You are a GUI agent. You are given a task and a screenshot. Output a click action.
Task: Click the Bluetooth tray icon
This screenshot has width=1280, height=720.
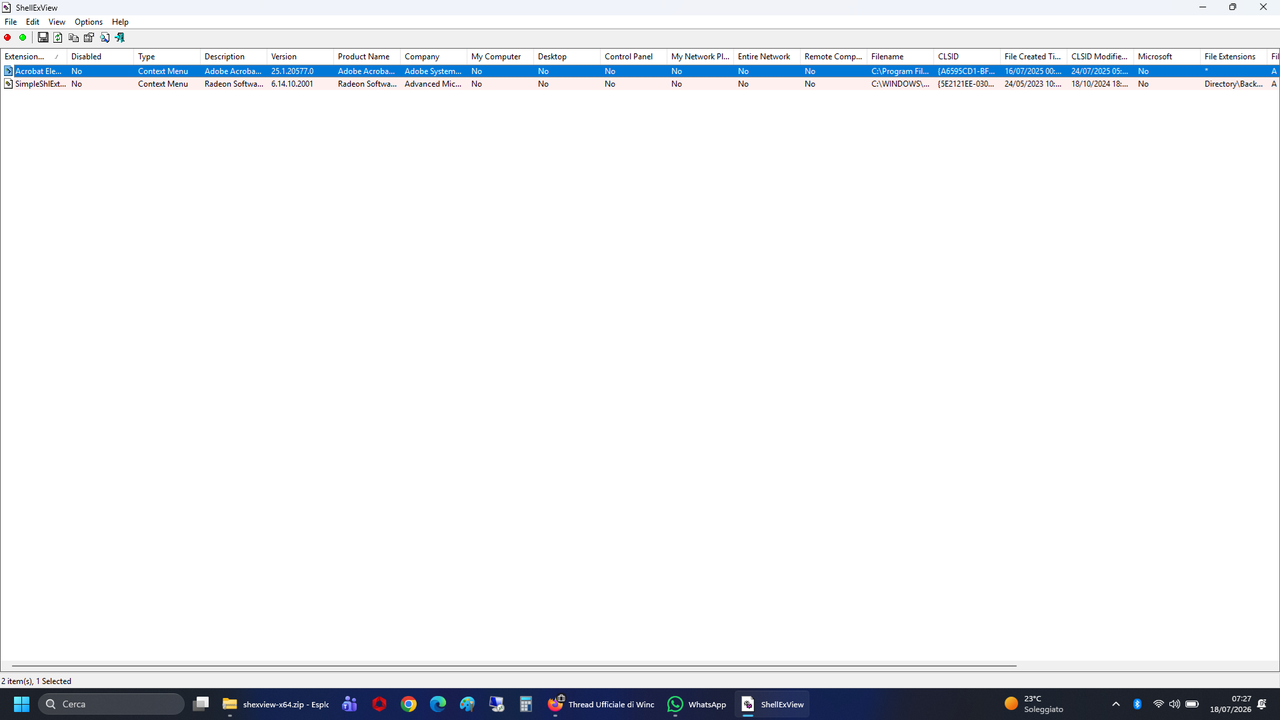[x=1137, y=704]
